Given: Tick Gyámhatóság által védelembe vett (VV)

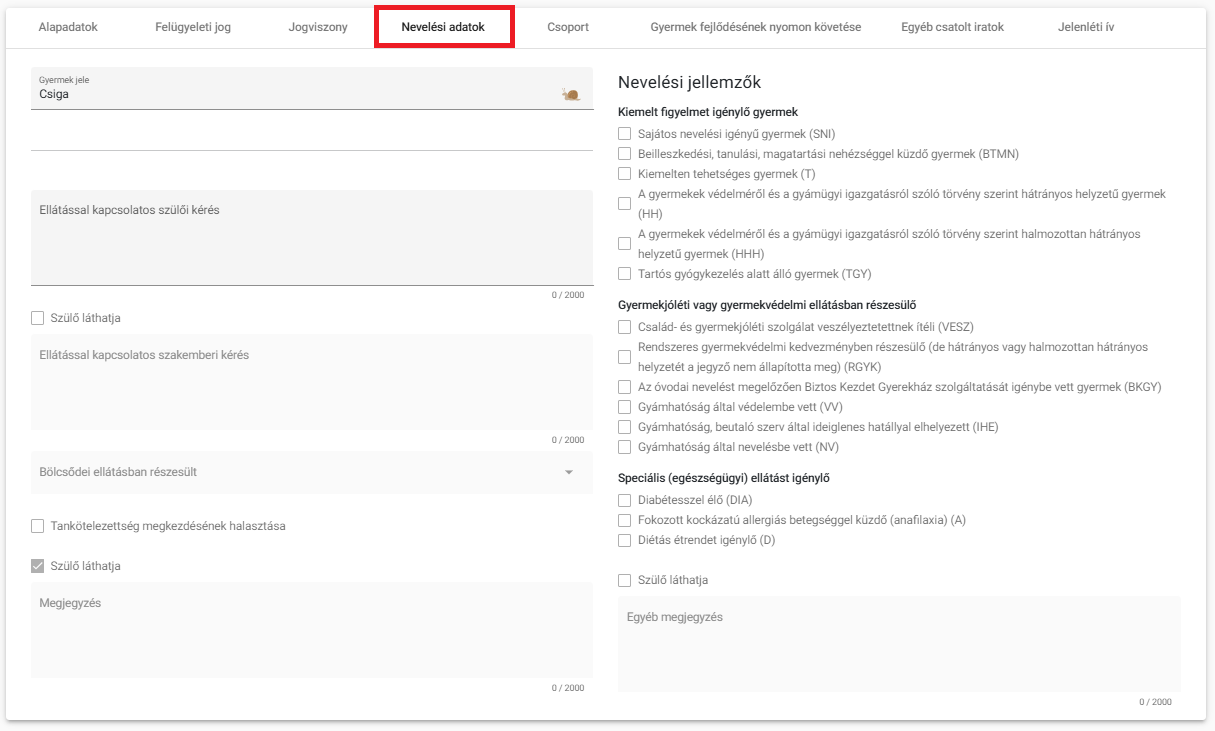Looking at the screenshot, I should click(624, 407).
